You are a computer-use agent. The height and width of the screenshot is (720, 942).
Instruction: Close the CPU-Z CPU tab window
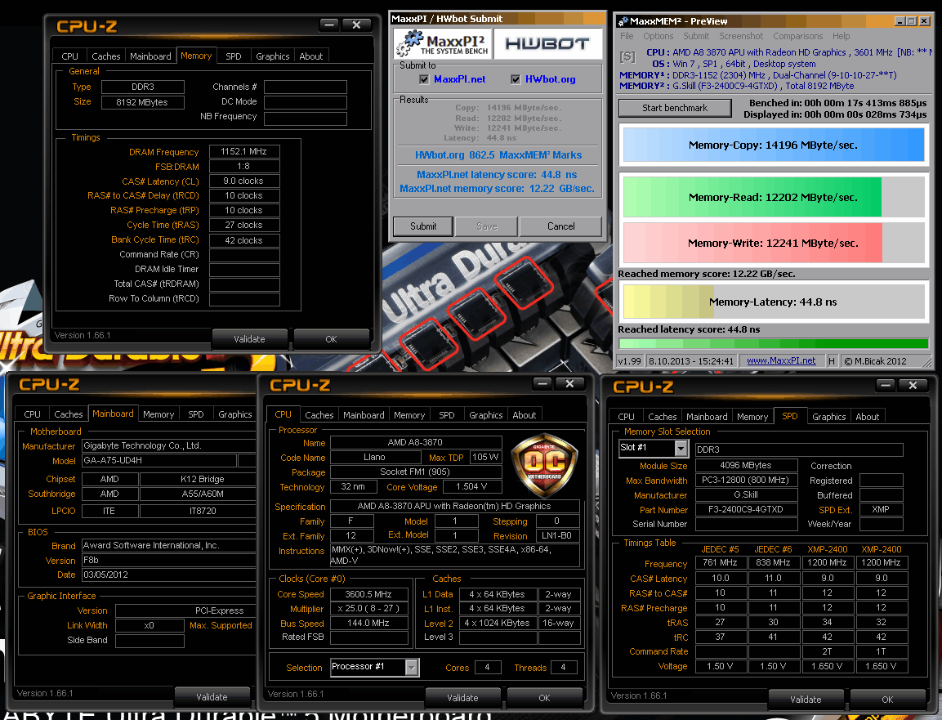pos(570,383)
